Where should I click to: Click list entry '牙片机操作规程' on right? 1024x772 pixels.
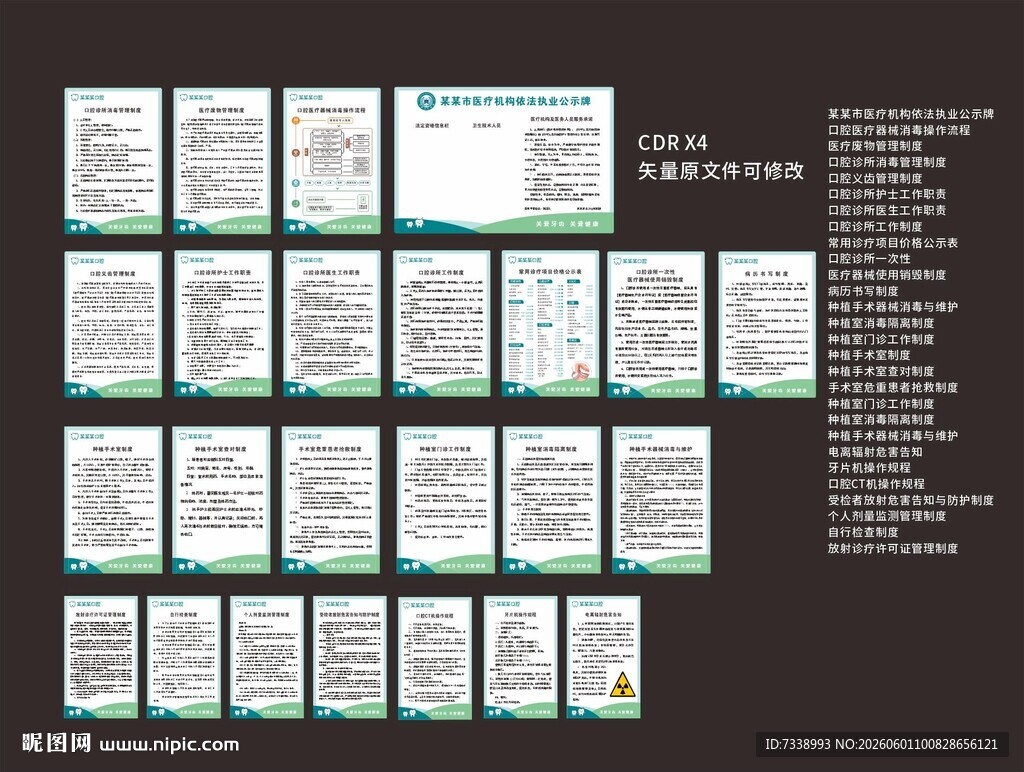(x=869, y=468)
